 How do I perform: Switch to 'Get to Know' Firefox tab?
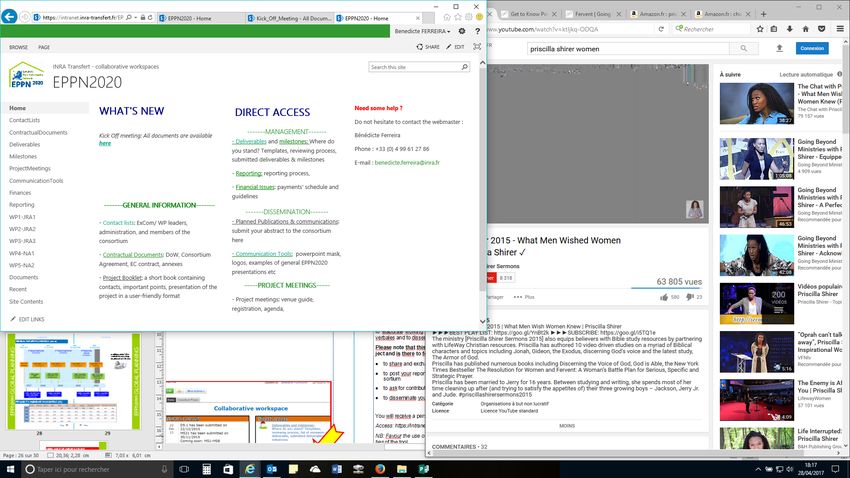tap(529, 14)
